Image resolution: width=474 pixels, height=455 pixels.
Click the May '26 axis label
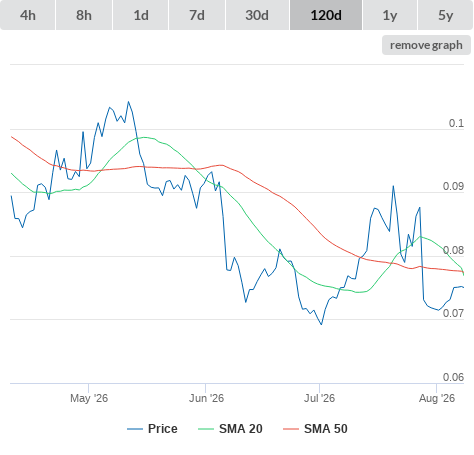(x=89, y=398)
